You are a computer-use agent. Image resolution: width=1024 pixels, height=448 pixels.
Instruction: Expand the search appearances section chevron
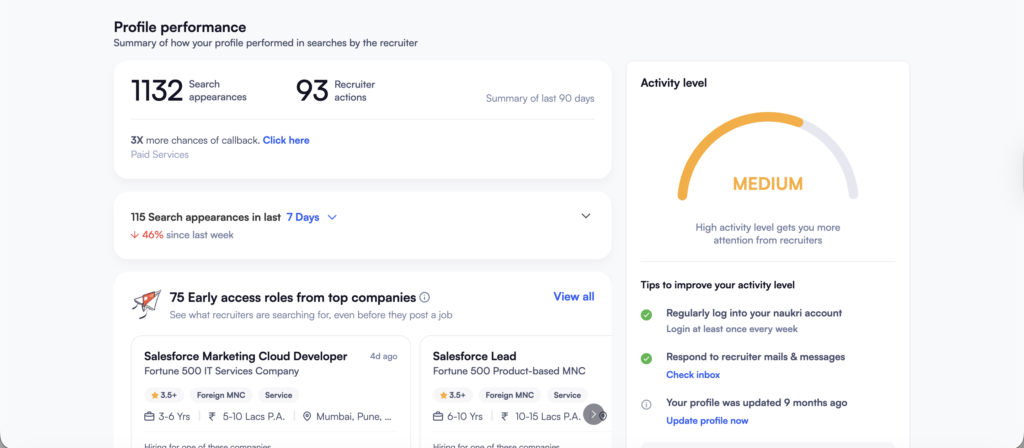pos(586,216)
